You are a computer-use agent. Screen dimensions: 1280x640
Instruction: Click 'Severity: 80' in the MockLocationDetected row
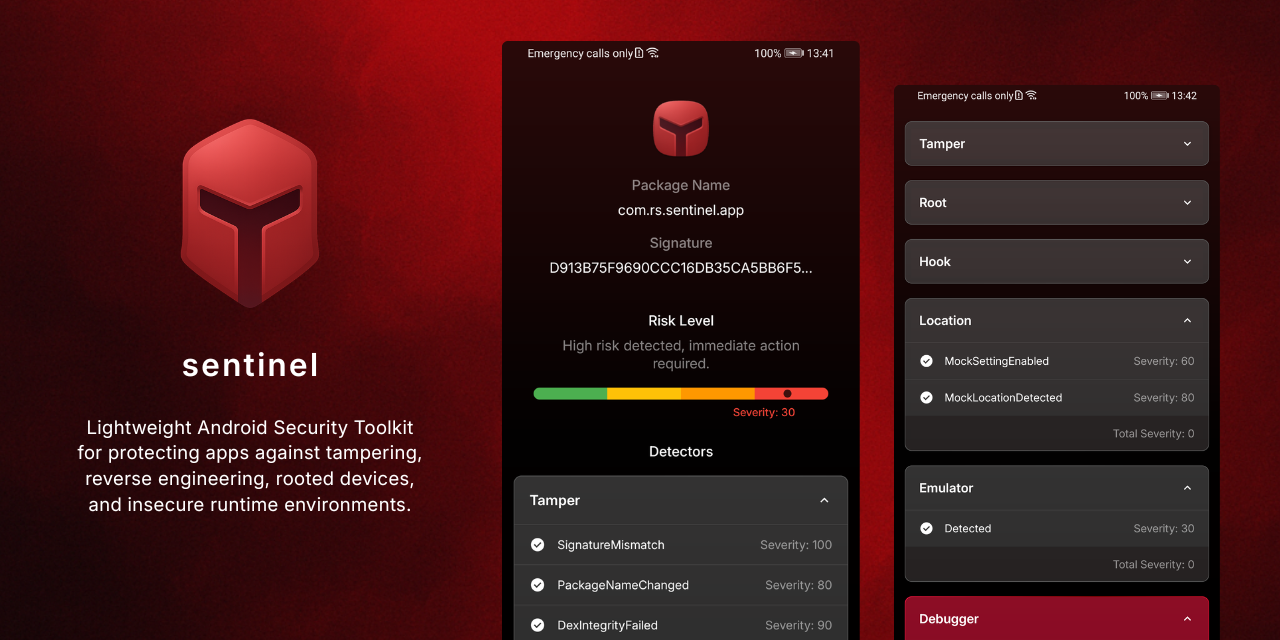tap(1164, 397)
